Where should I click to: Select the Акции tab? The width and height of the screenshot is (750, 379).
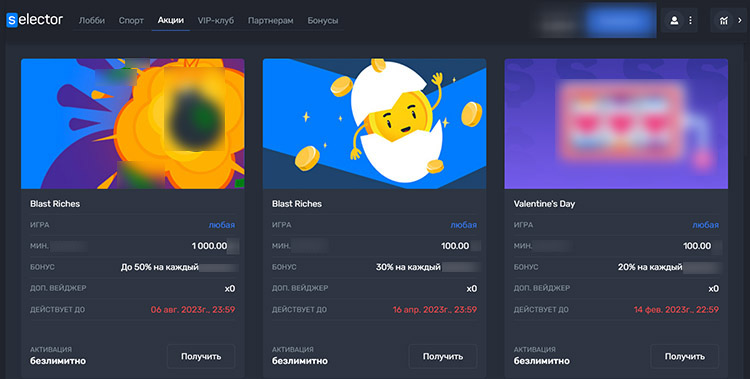(171, 21)
